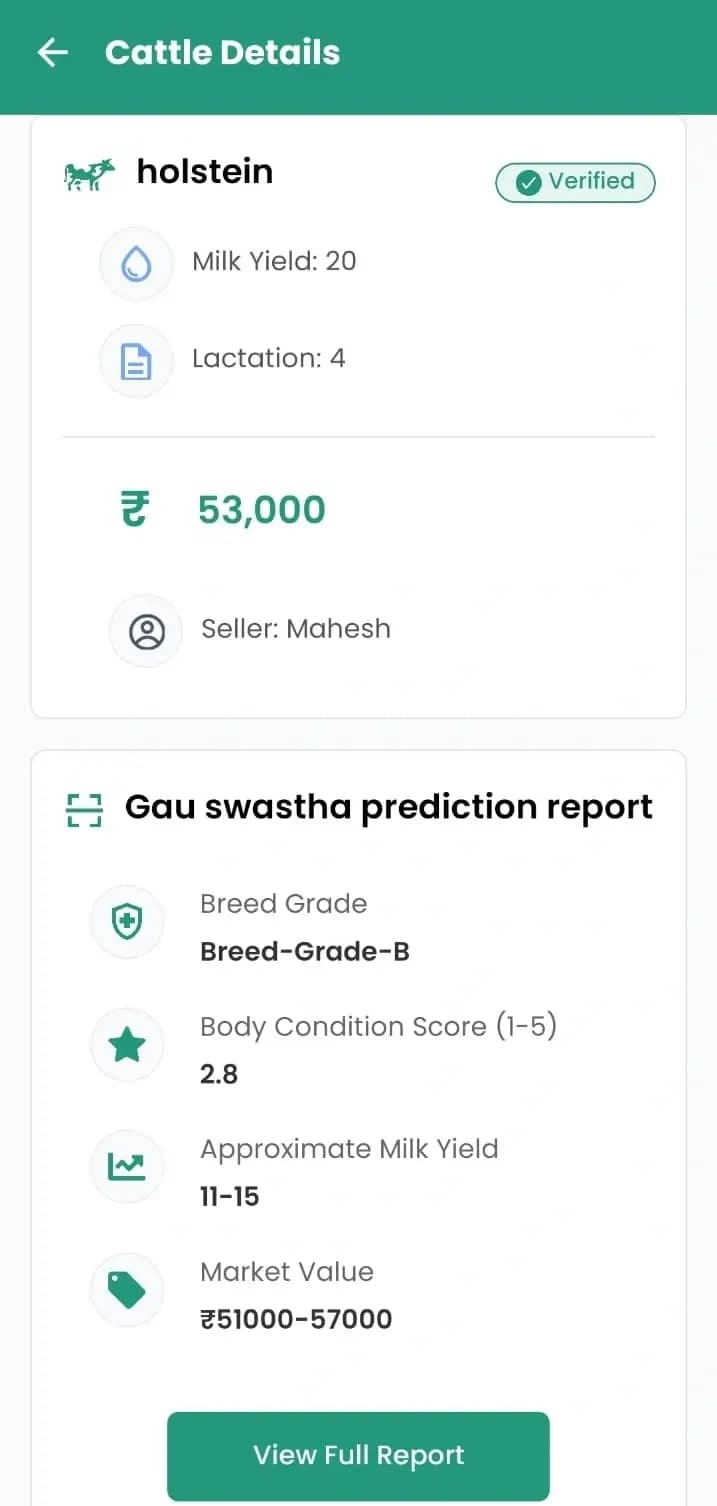Click the holstein breed name text
Image resolution: width=717 pixels, height=1506 pixels.
tap(204, 172)
